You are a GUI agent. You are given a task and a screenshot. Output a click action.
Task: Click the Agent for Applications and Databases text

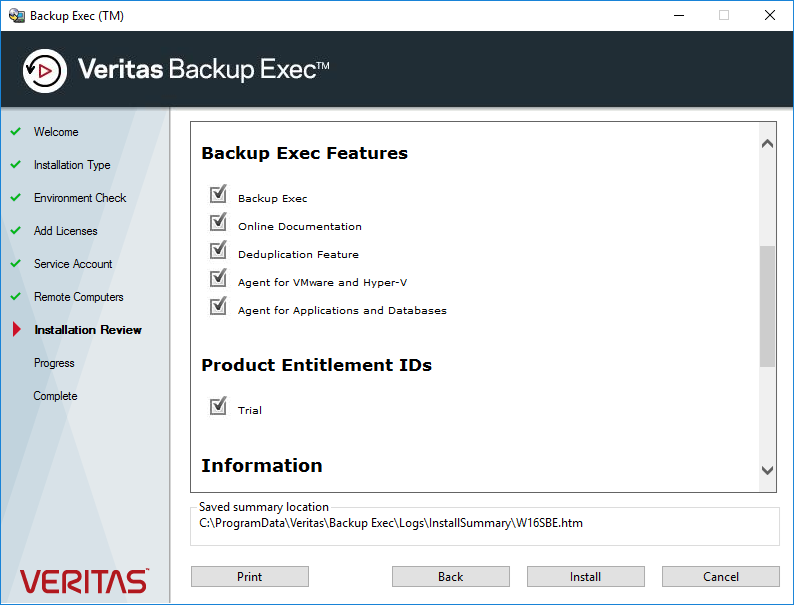(342, 310)
